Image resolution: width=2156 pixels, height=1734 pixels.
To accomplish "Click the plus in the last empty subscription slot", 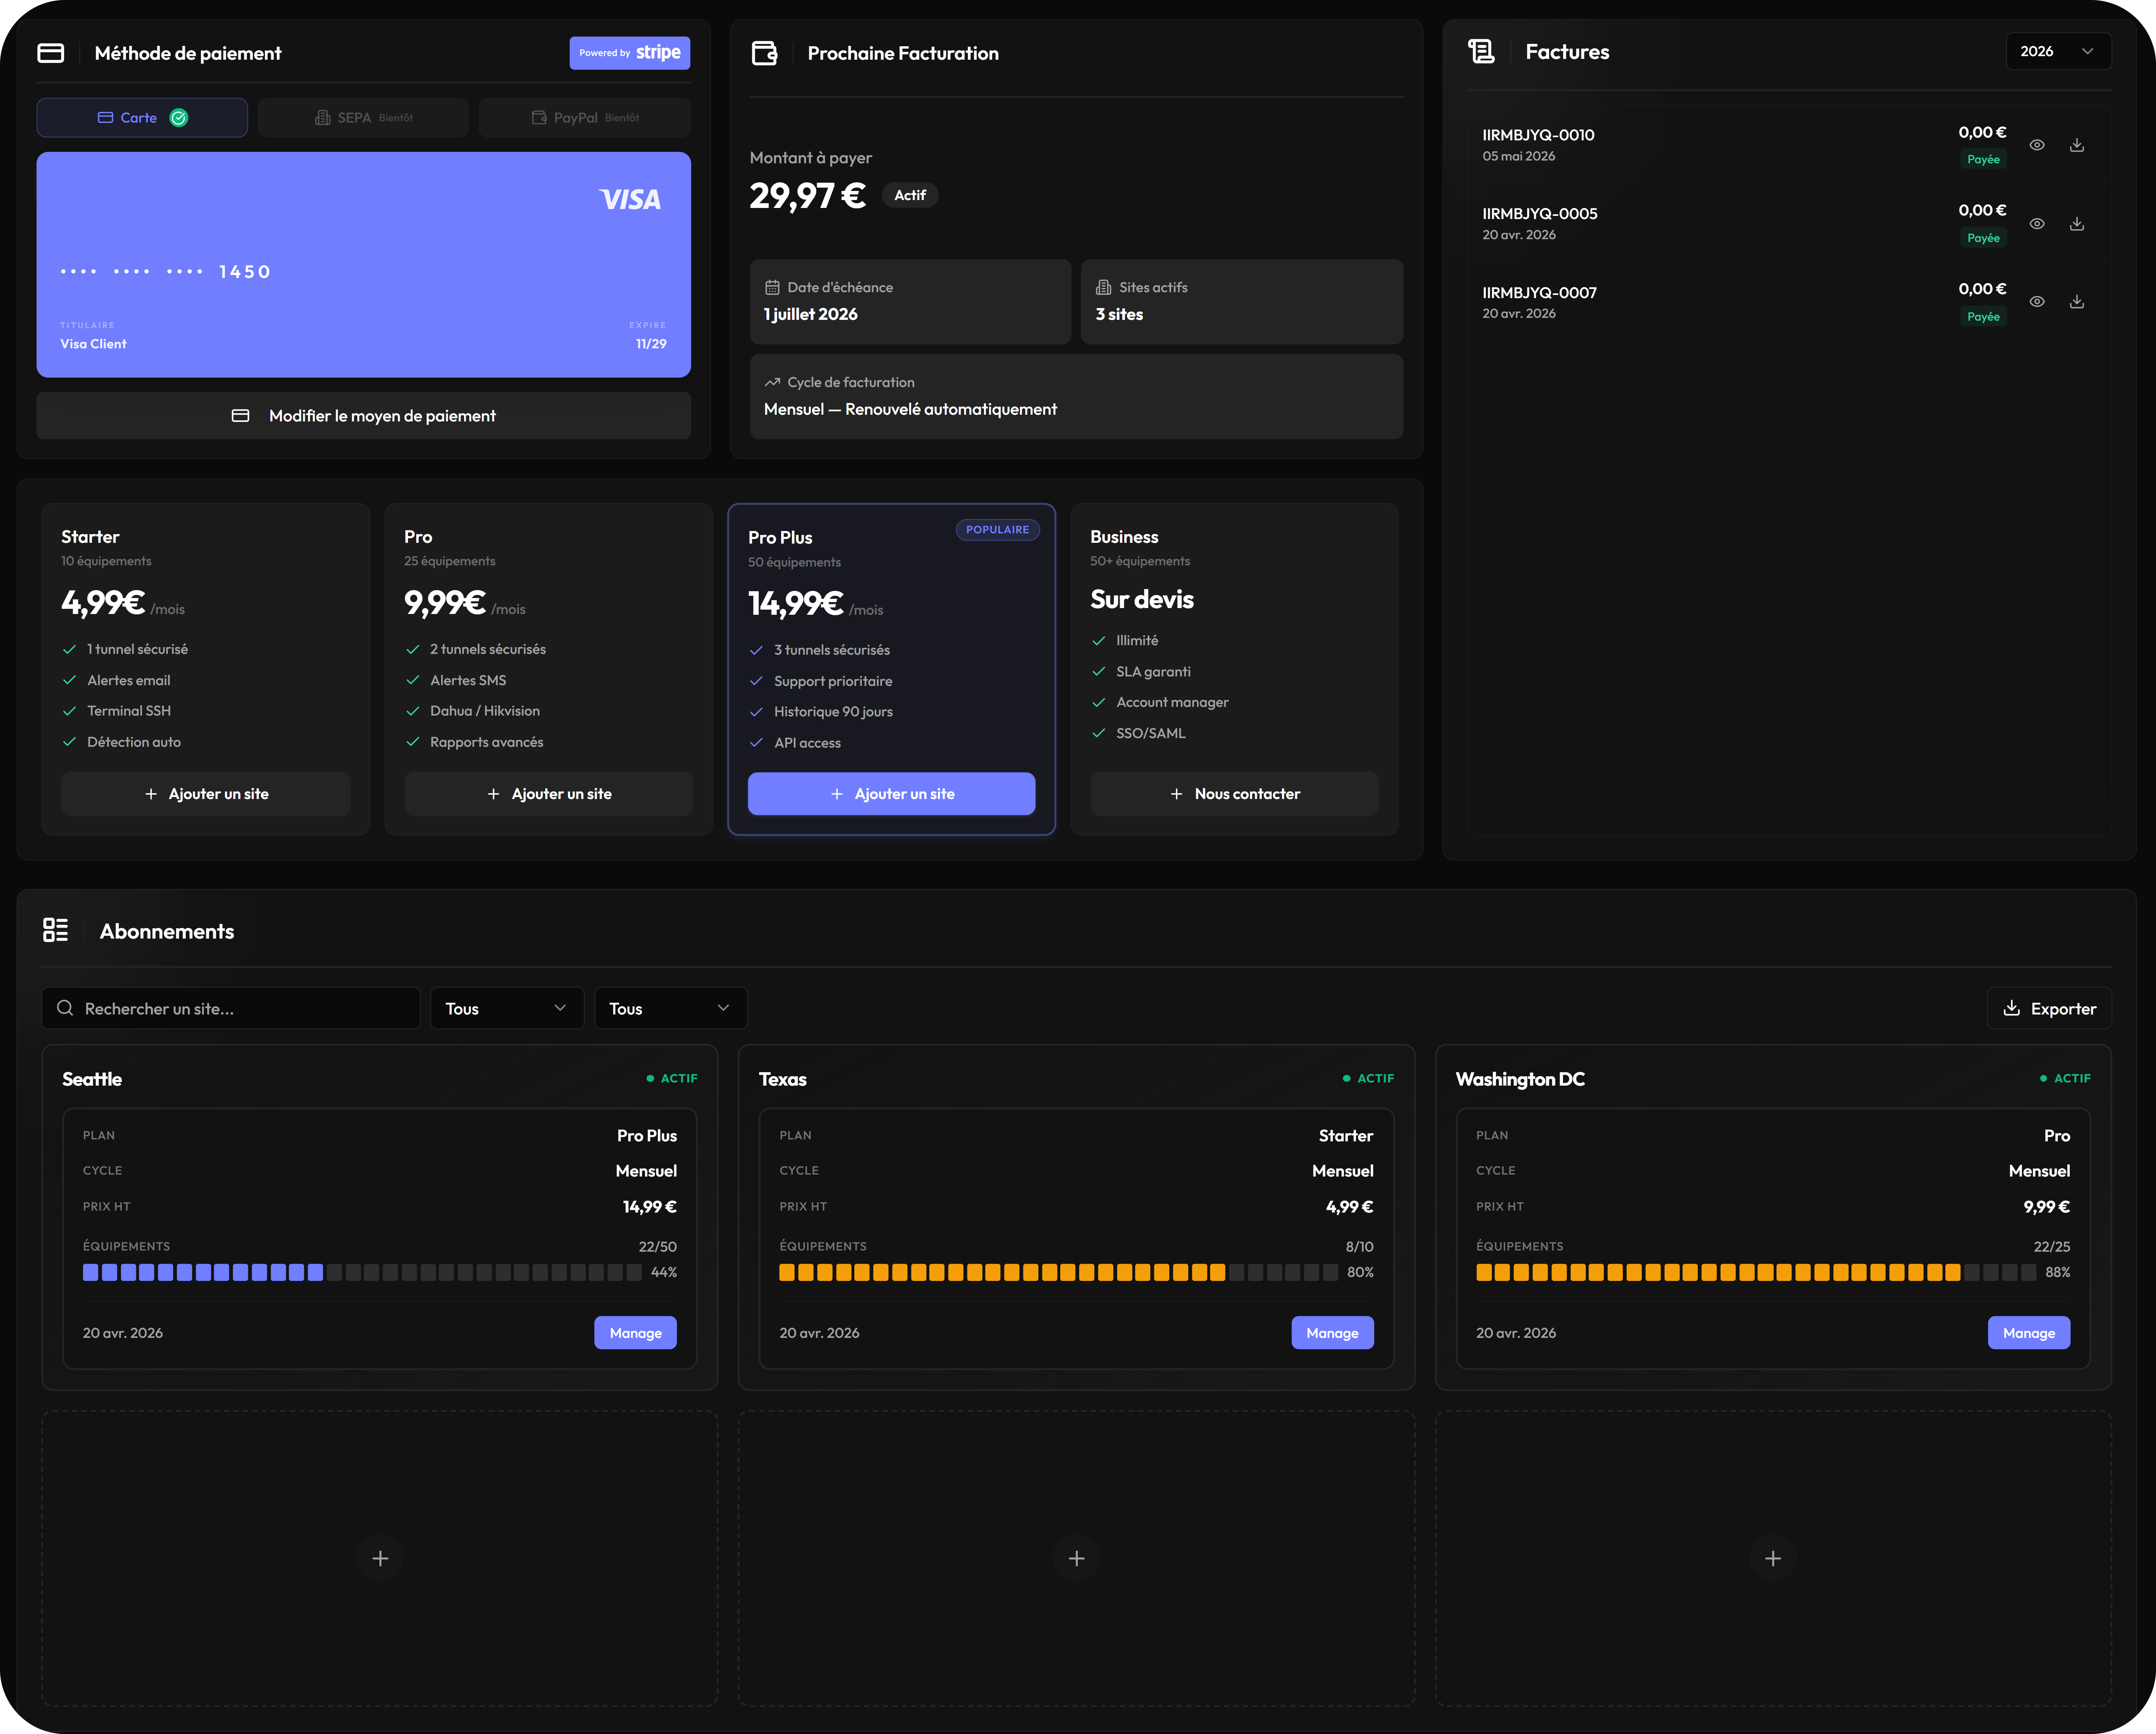I will 1773,1558.
